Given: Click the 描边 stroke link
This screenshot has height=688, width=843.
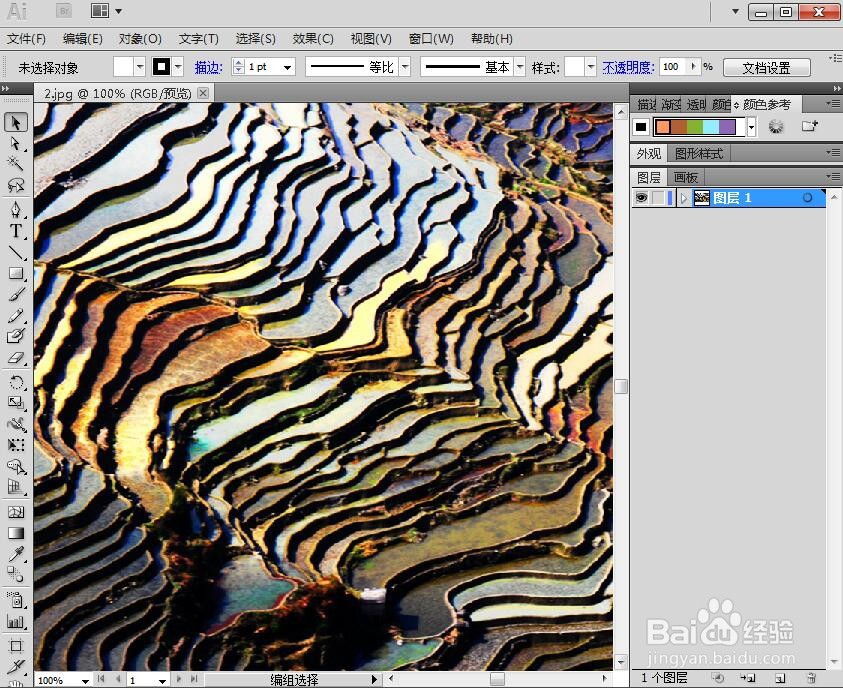Looking at the screenshot, I should coord(208,67).
